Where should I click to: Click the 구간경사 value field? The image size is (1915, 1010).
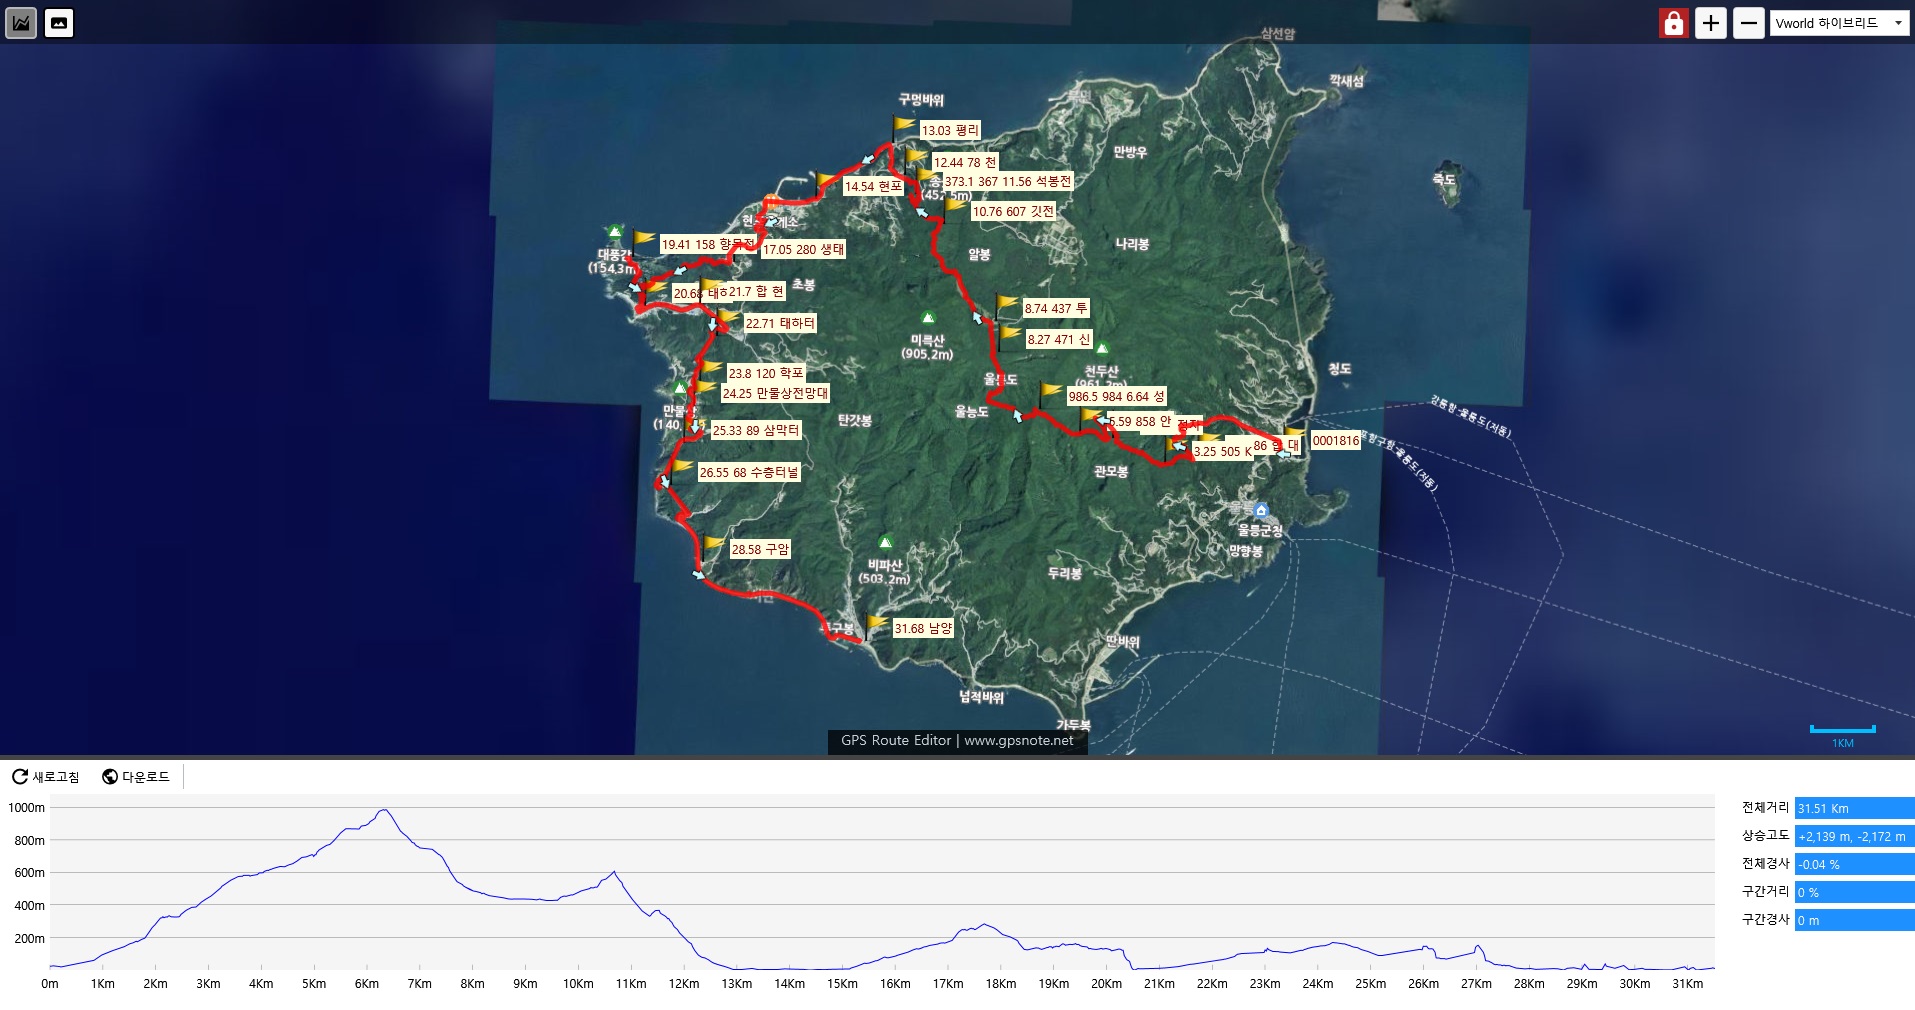pyautogui.click(x=1854, y=920)
